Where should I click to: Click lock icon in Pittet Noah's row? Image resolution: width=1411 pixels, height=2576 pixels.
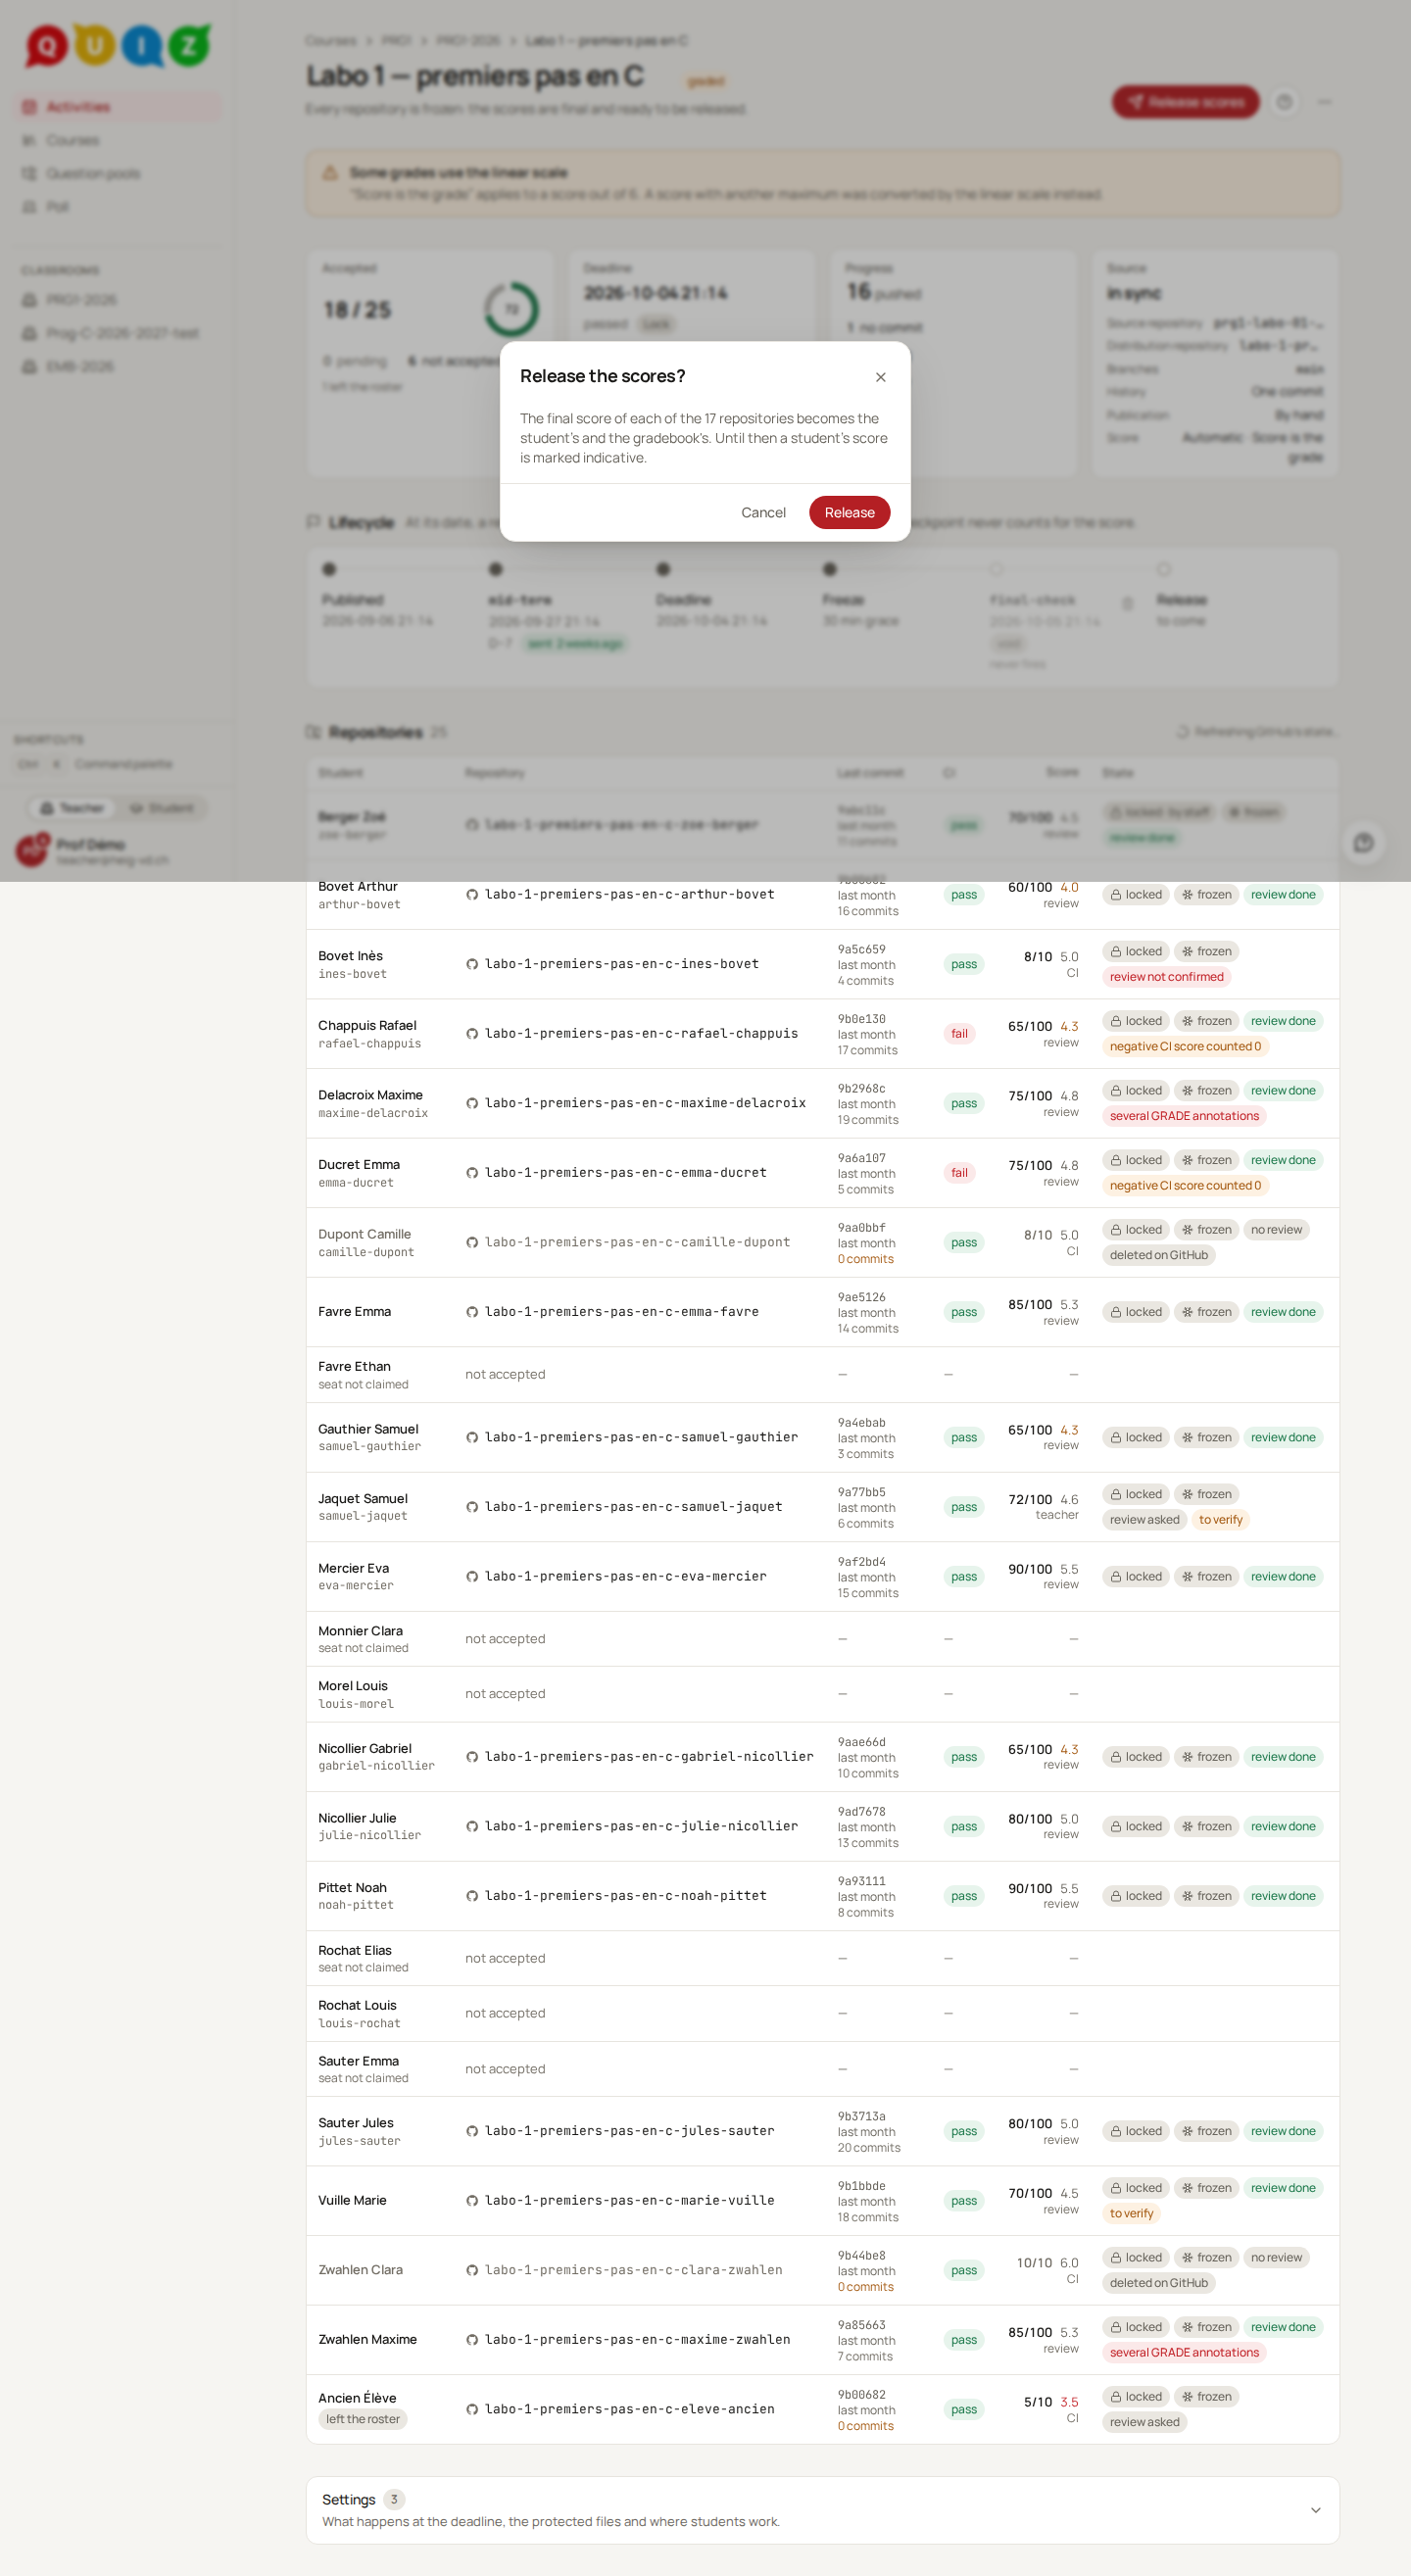(x=1116, y=1896)
